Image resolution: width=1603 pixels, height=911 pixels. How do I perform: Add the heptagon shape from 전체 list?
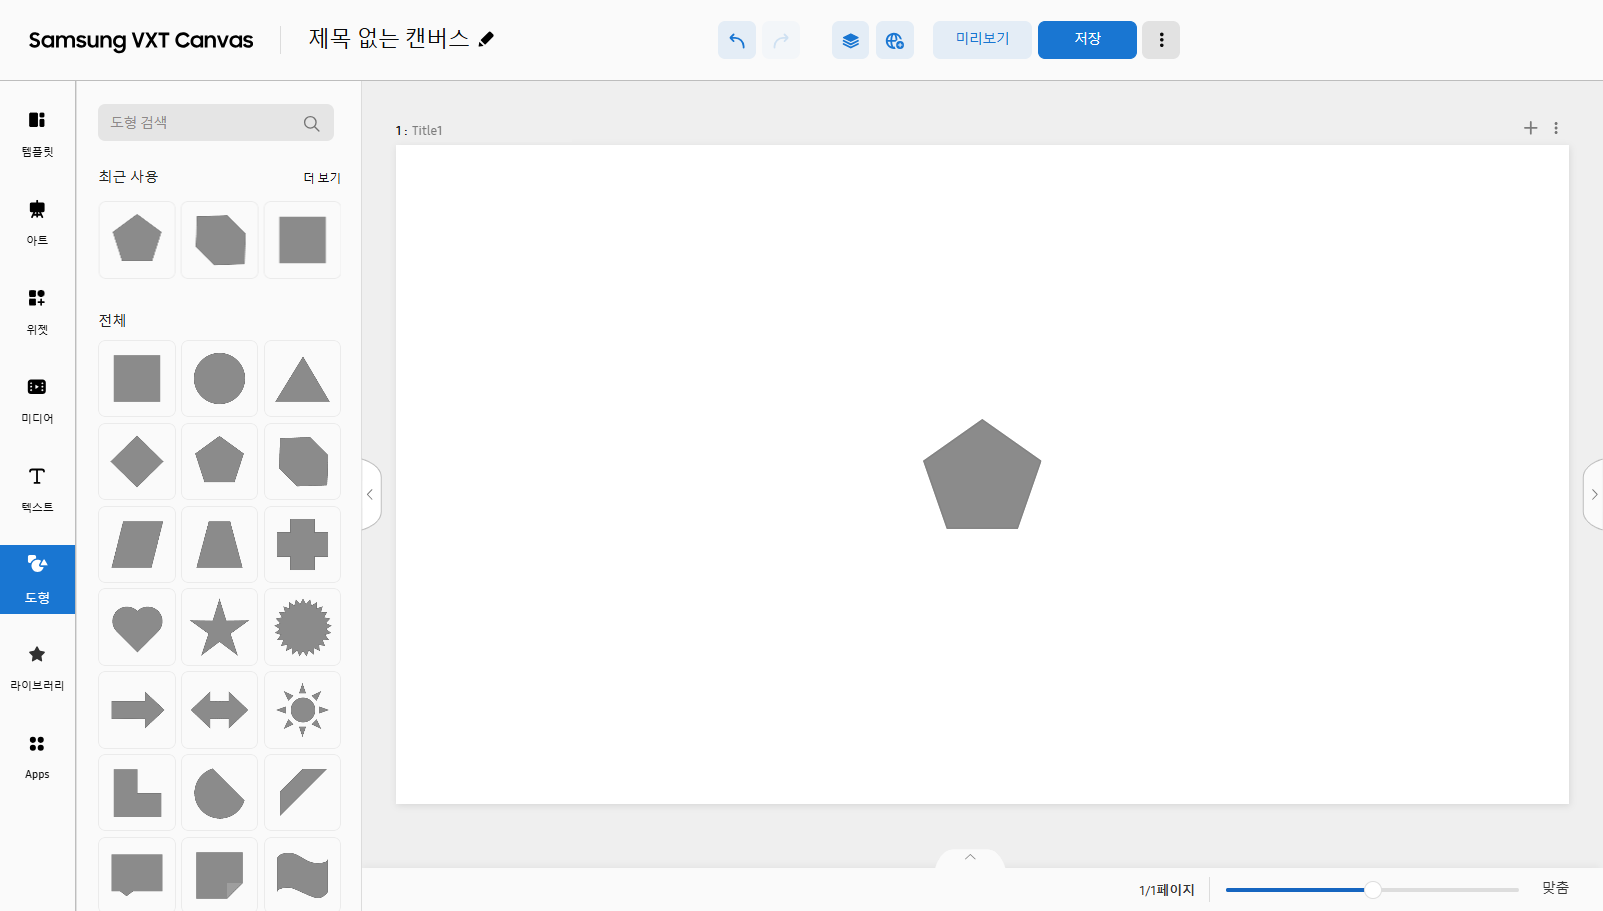pyautogui.click(x=303, y=461)
